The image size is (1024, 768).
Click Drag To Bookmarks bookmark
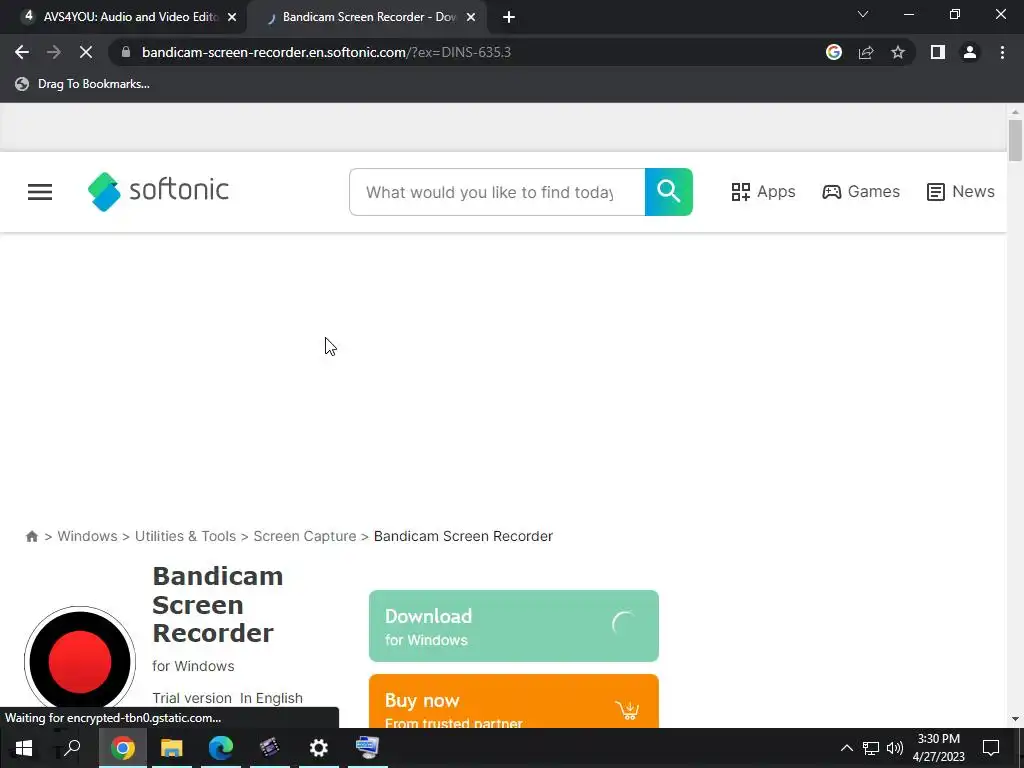83,84
